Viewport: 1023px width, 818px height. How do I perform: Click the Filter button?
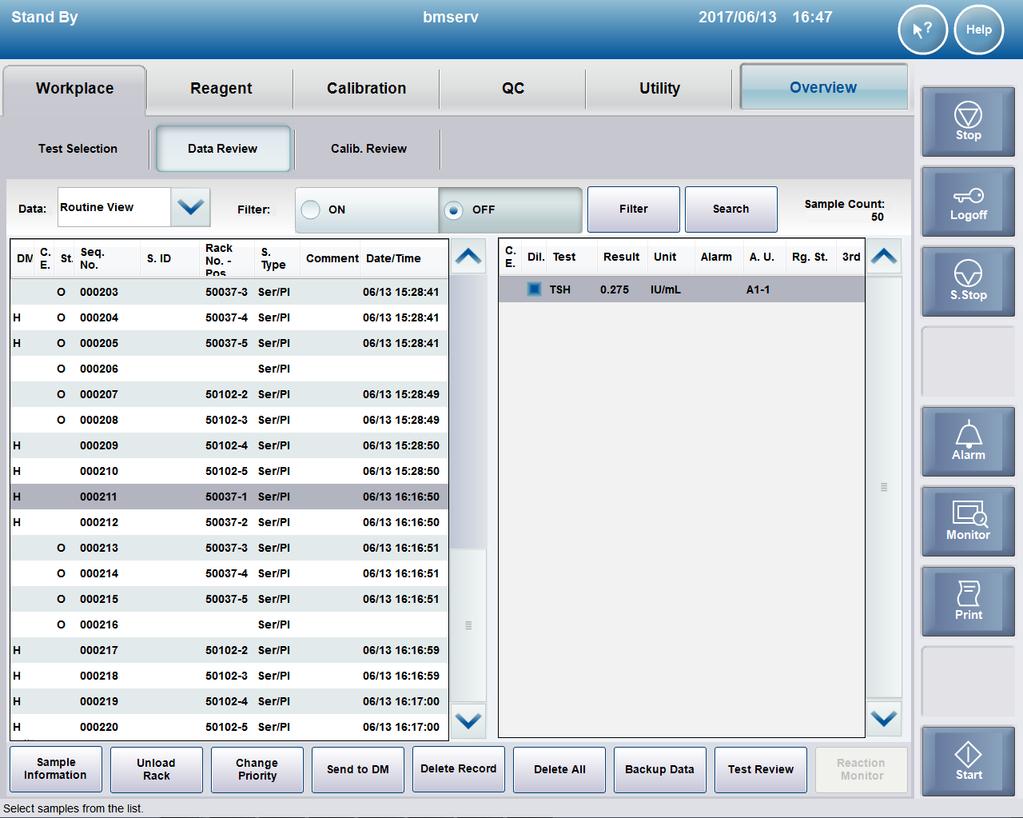pos(634,209)
